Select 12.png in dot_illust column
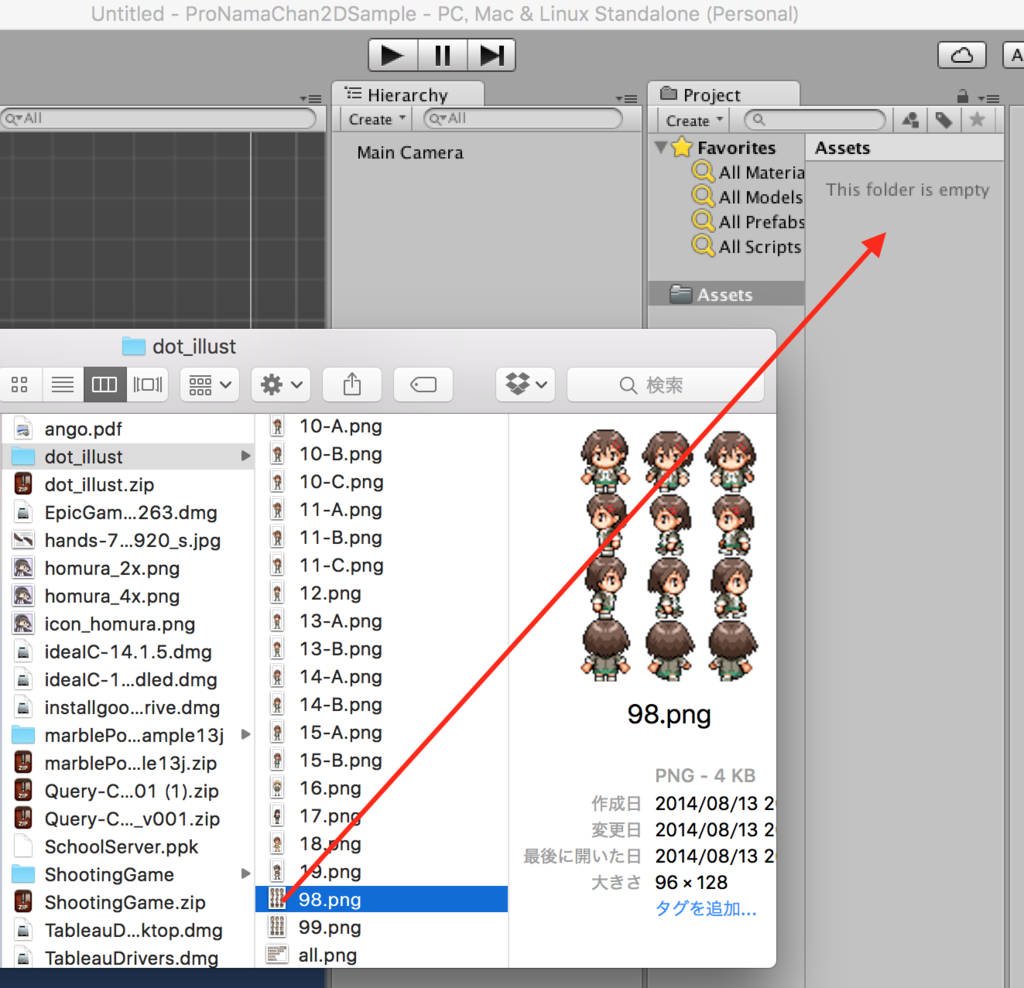 381,594
